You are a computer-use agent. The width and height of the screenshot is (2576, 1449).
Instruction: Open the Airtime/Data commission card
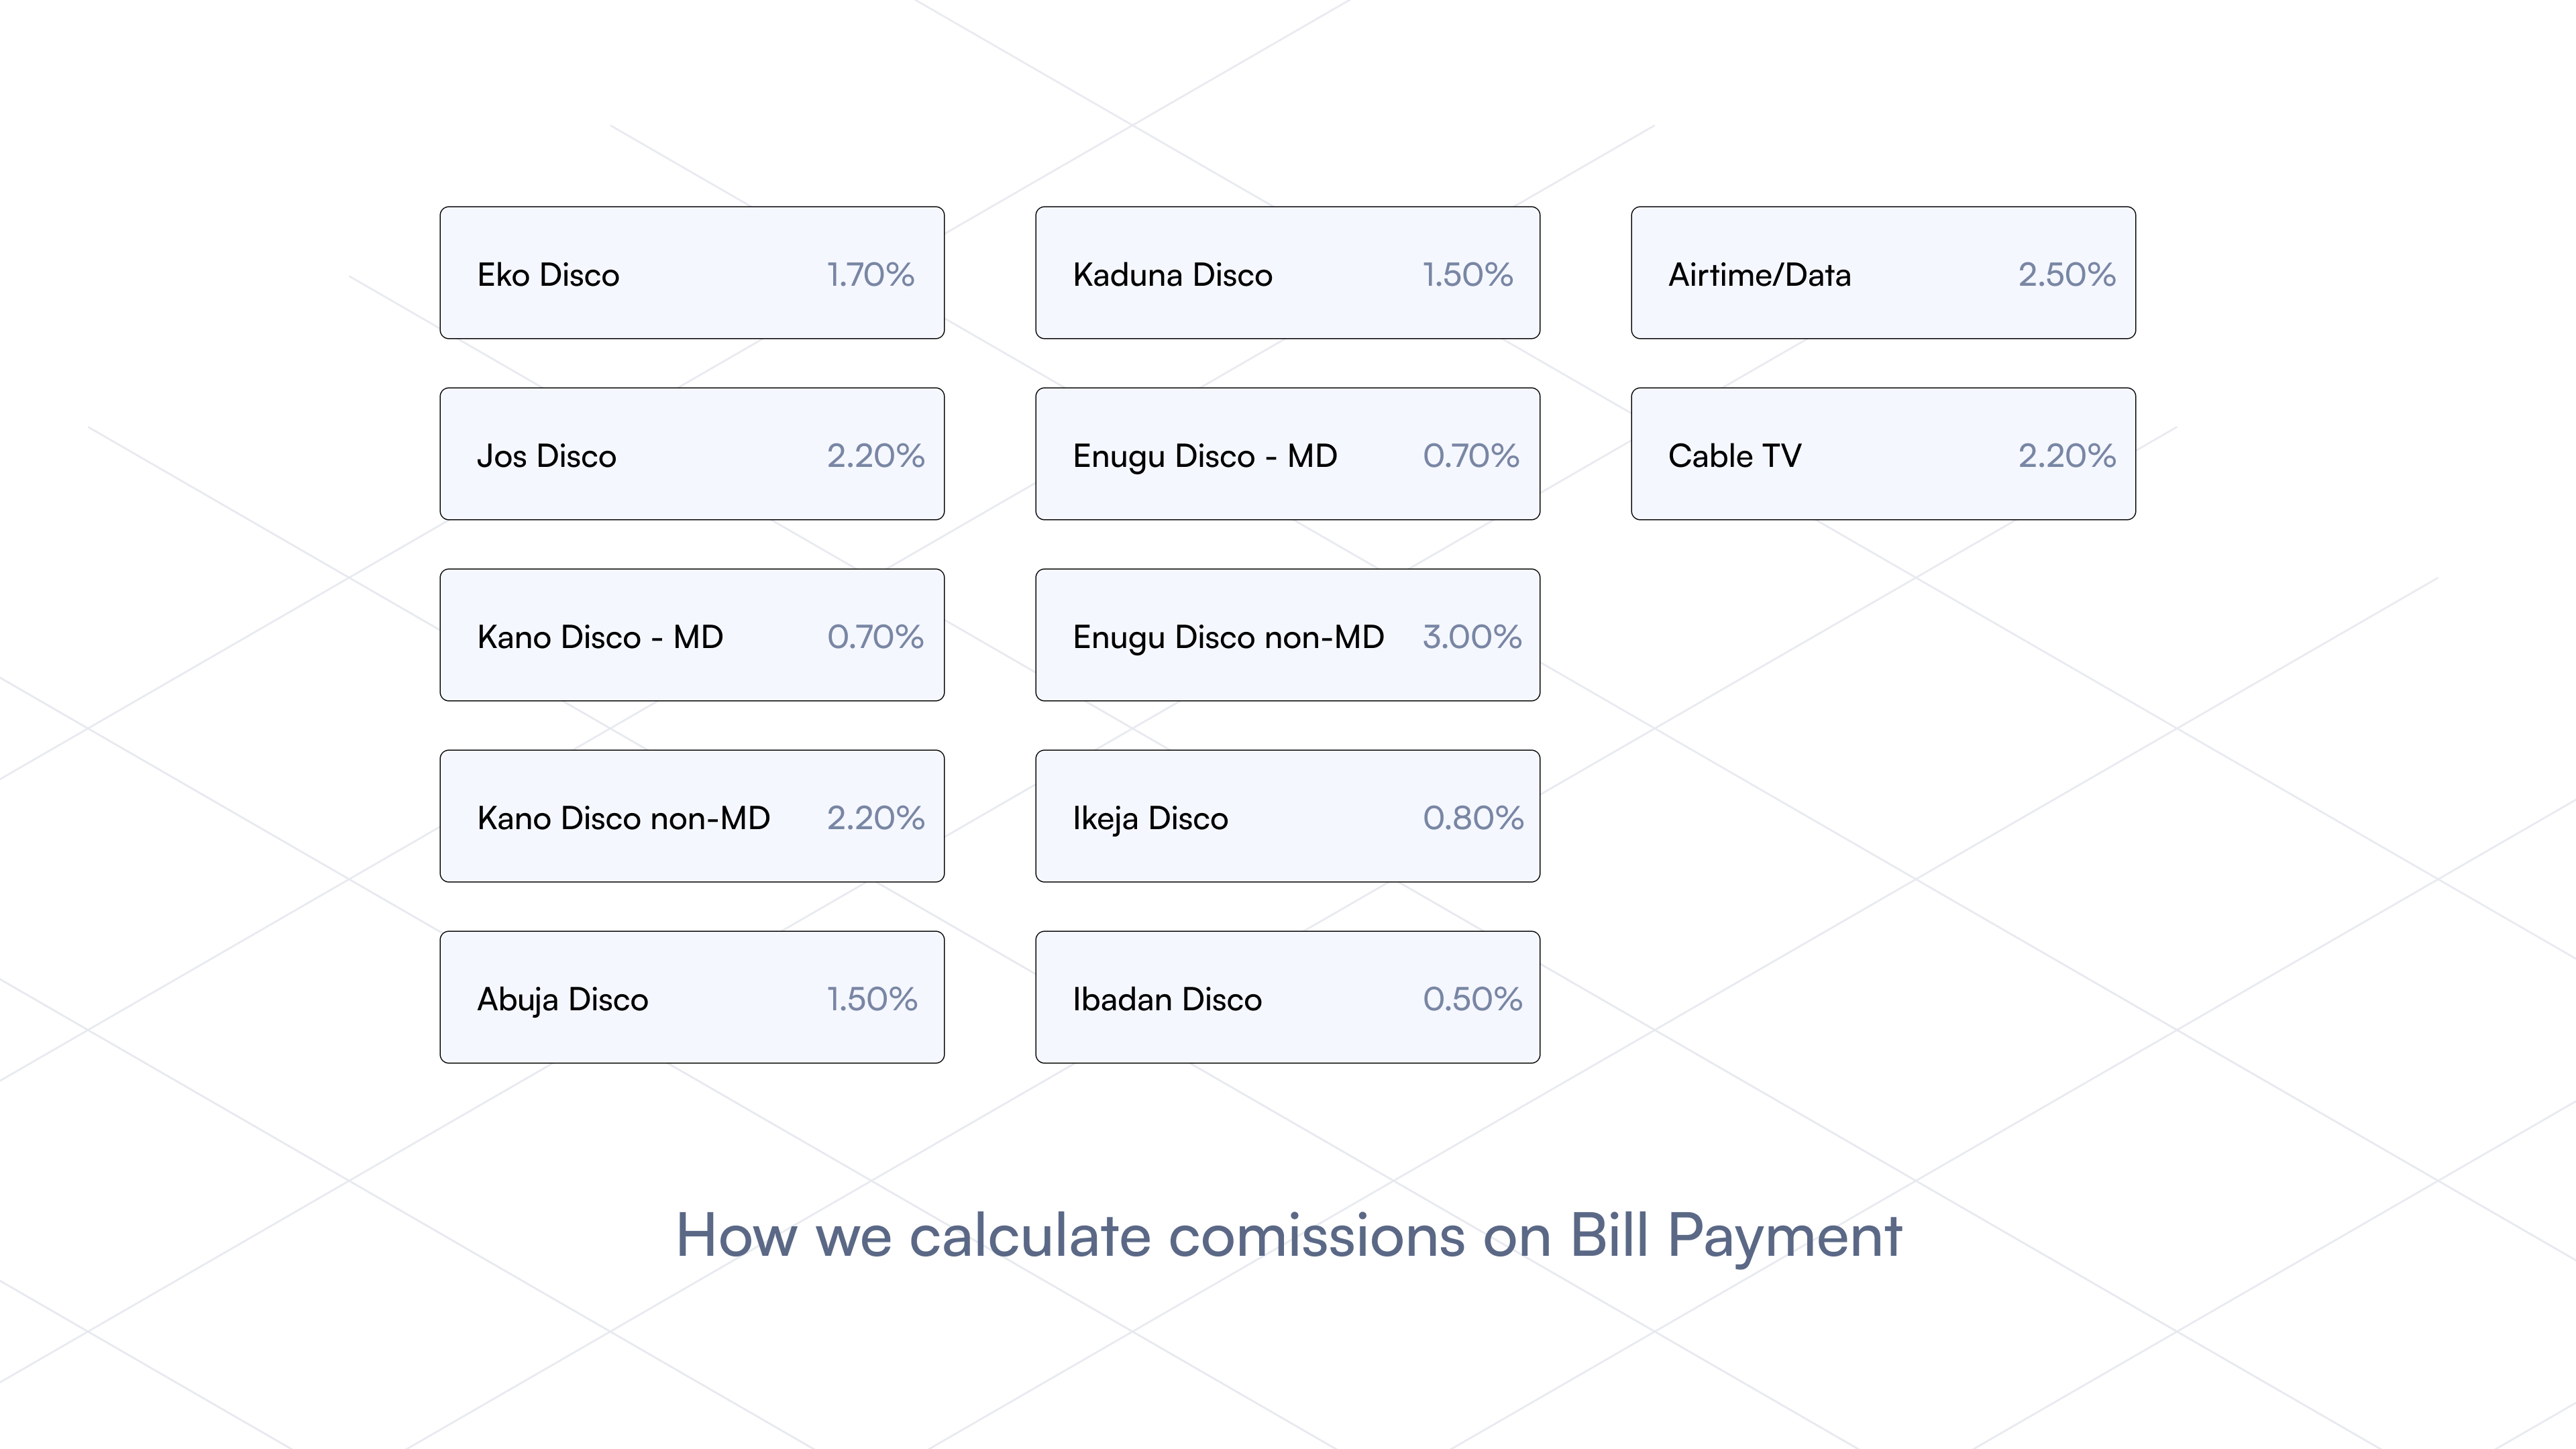(1882, 273)
